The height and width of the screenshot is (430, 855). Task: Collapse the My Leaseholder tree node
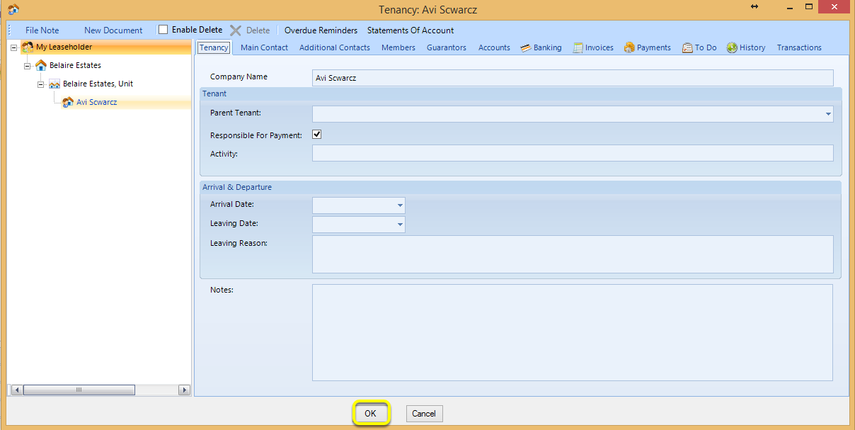(14, 47)
